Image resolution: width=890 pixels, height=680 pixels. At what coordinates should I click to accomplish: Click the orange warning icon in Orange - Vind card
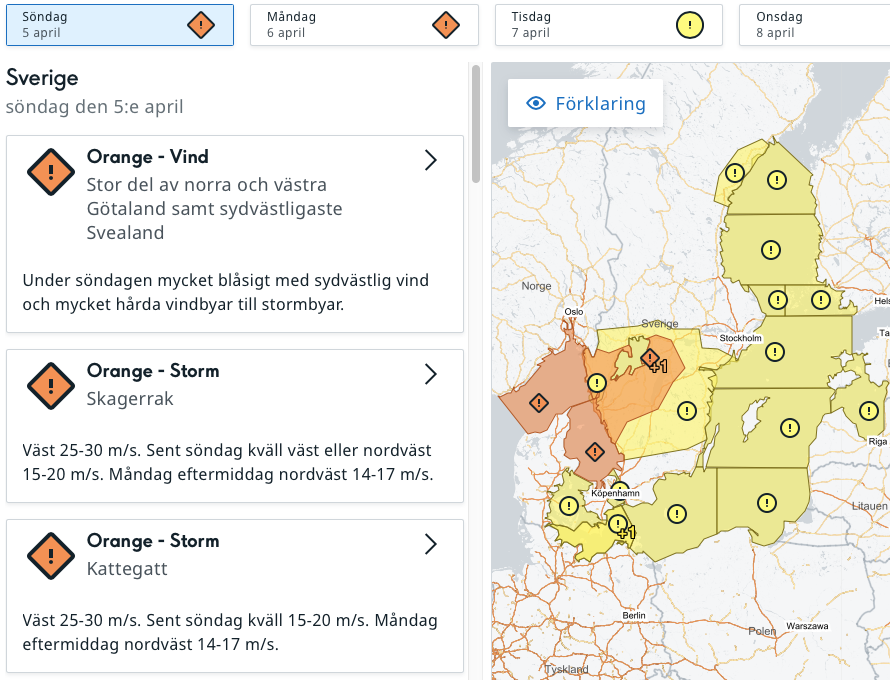[x=51, y=173]
